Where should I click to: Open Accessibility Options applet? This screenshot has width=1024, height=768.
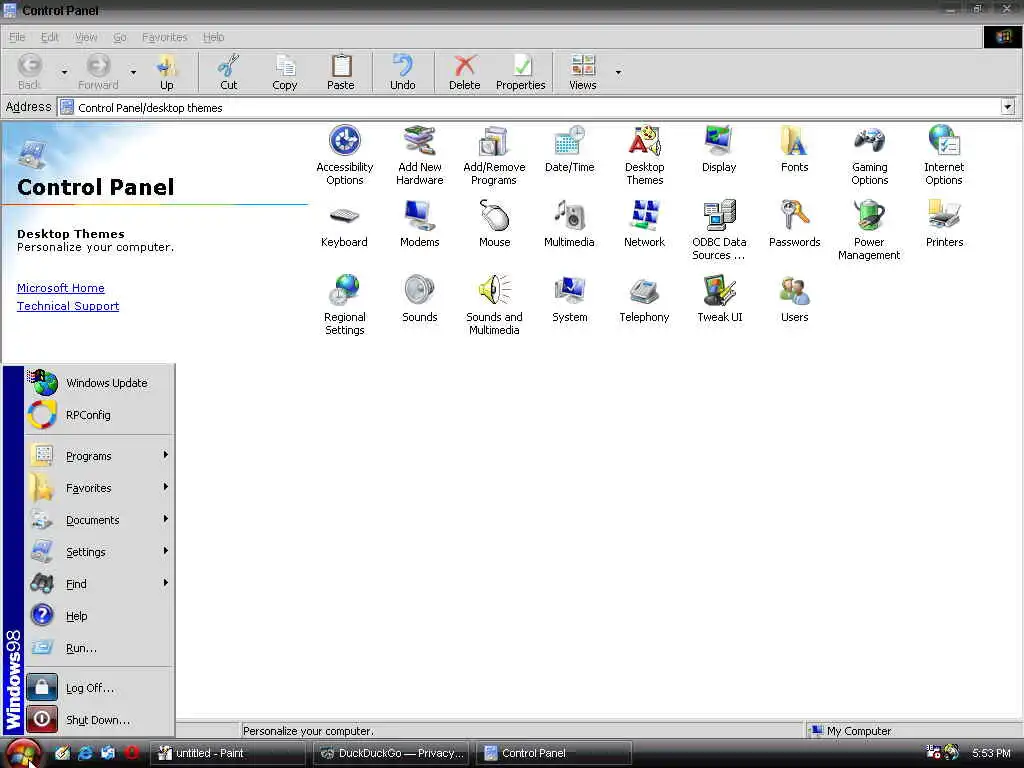345,155
